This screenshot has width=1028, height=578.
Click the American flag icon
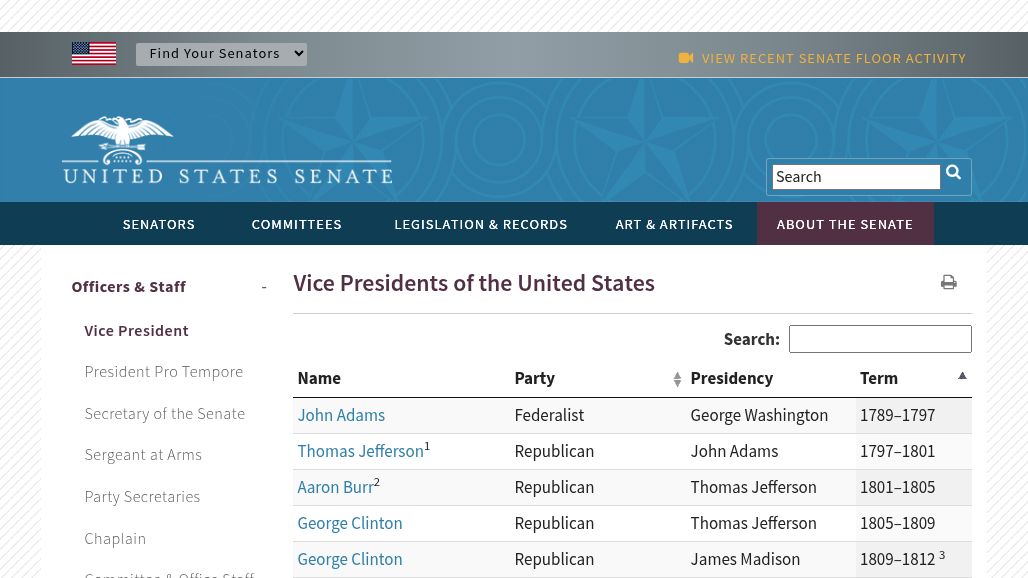(x=94, y=53)
